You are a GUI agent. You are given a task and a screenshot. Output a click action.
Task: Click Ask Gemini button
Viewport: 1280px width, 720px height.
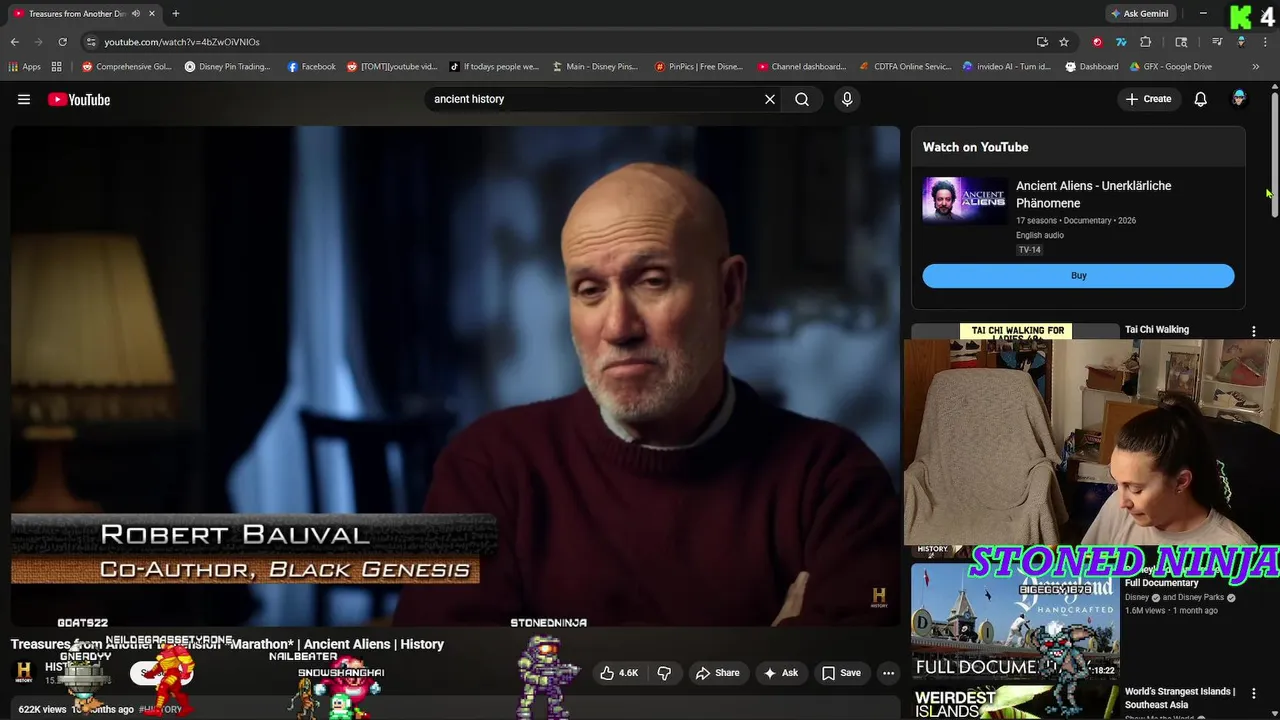point(1139,14)
